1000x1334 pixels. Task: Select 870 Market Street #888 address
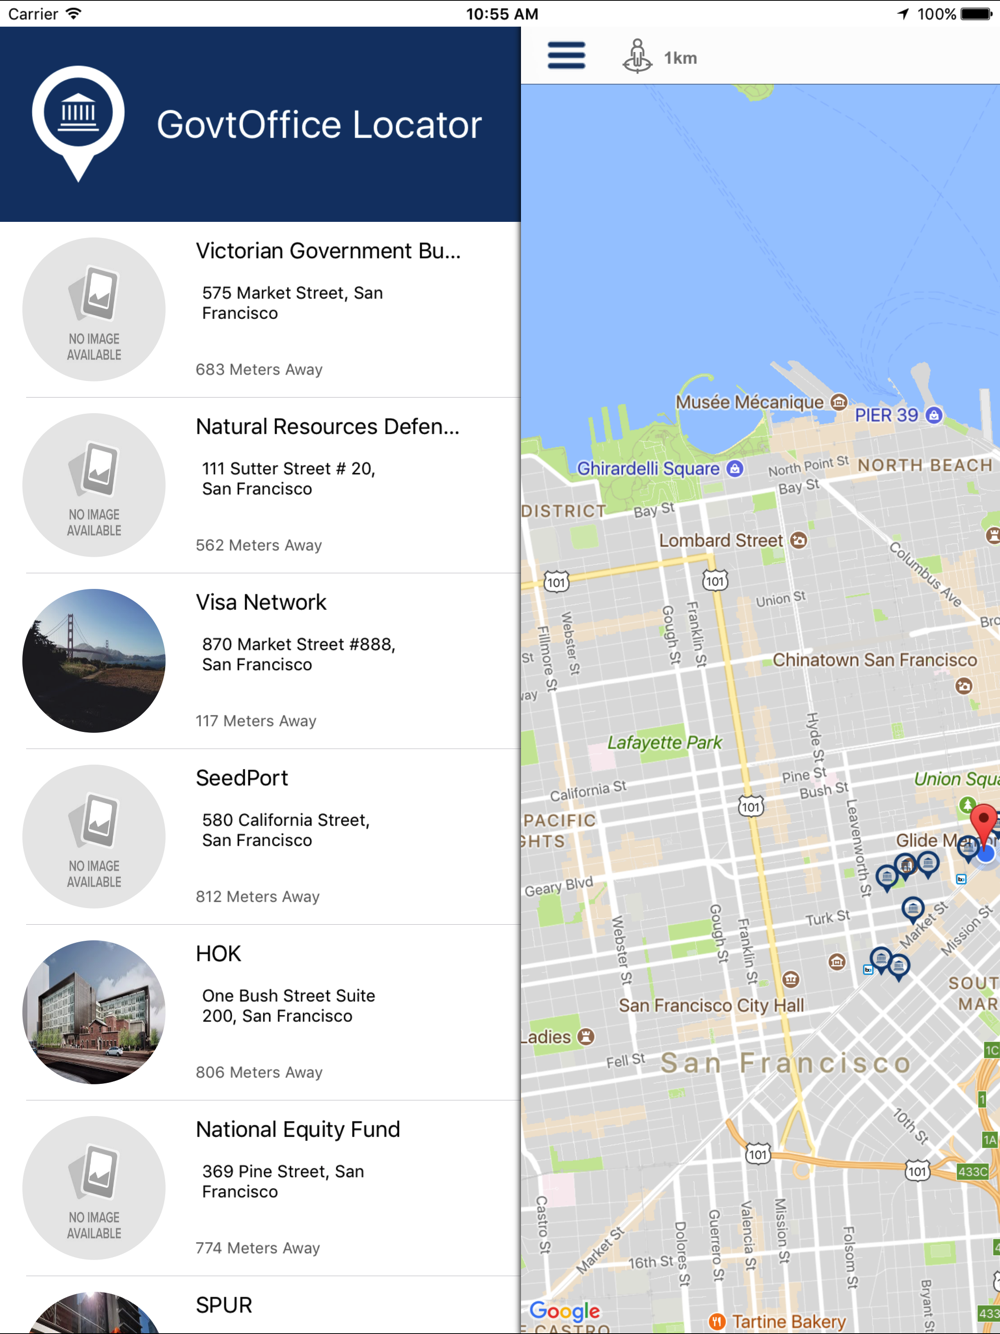click(298, 655)
